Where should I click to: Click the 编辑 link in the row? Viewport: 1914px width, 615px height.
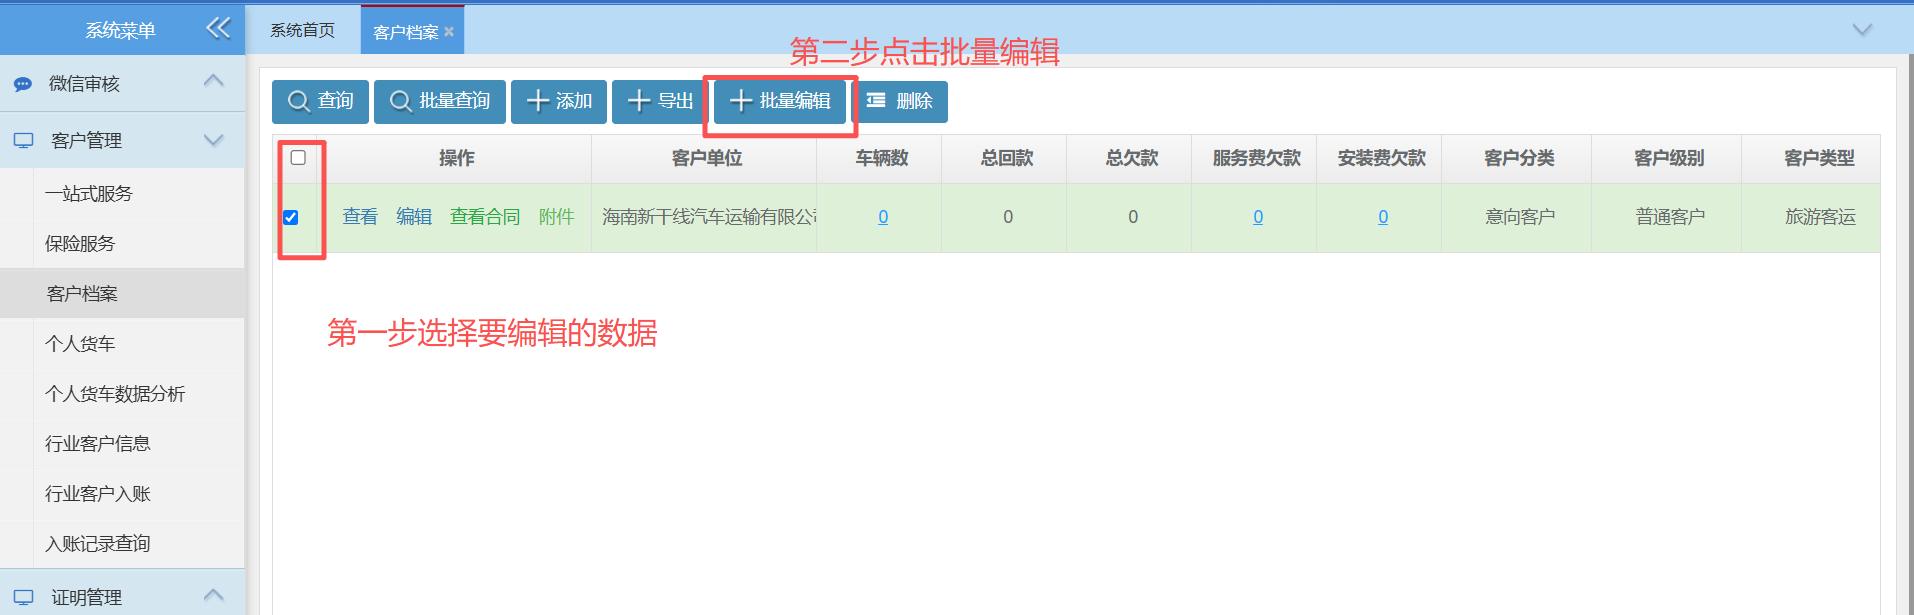(x=414, y=217)
